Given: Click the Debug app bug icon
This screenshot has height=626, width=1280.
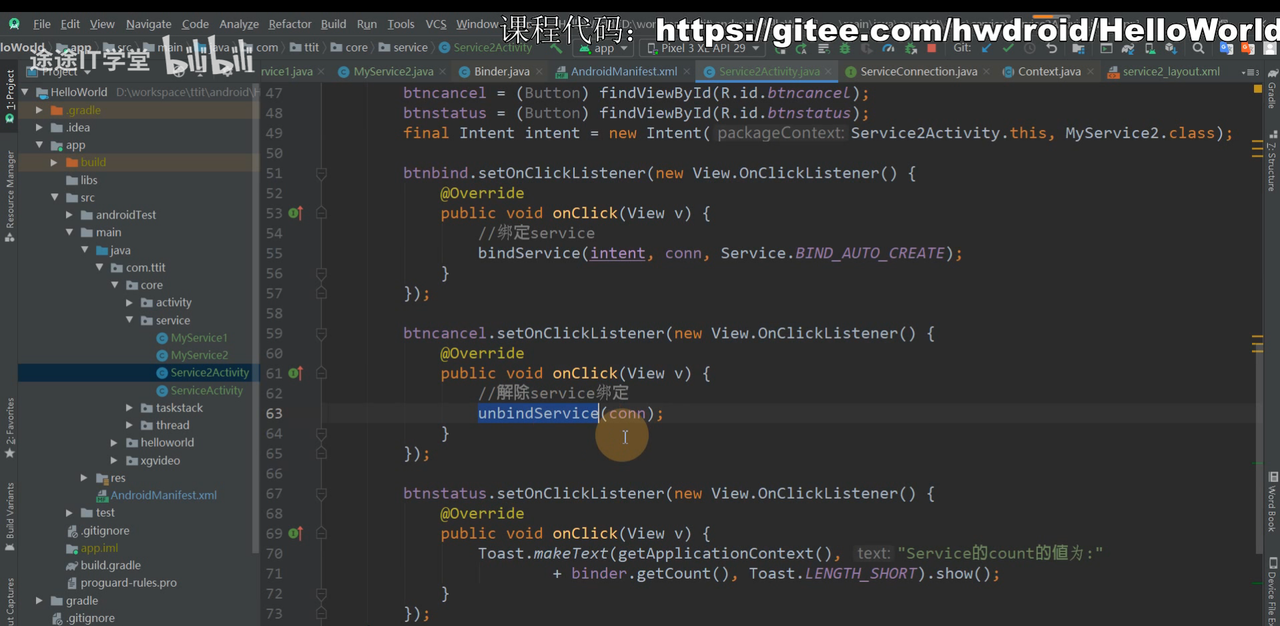Looking at the screenshot, I should 843,47.
